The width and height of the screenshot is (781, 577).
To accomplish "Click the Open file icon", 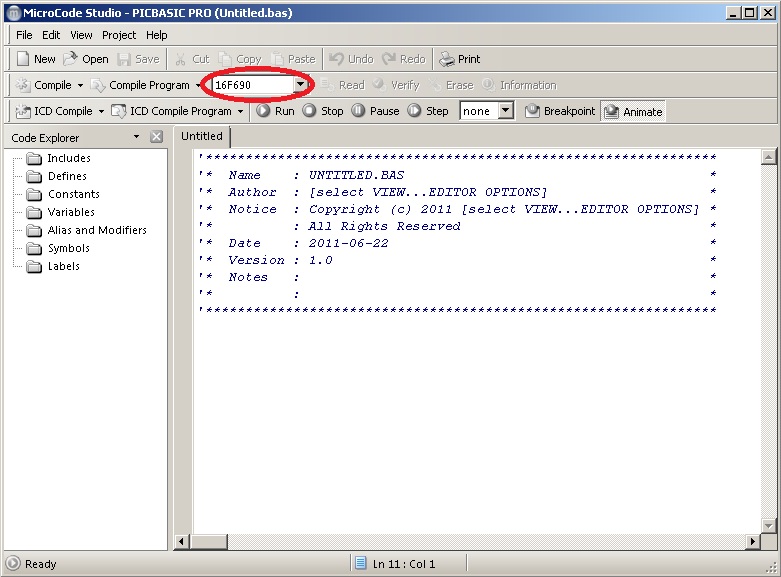I will 71,59.
